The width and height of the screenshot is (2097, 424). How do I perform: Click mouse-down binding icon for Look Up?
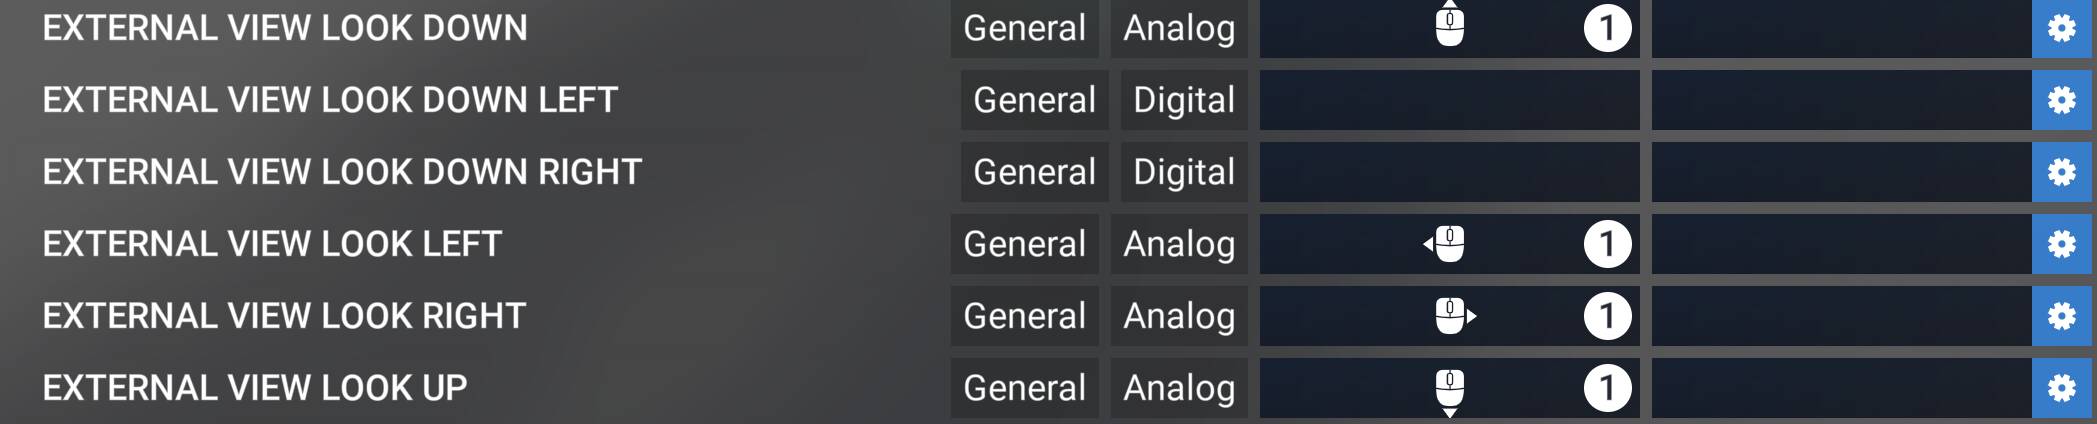(1449, 390)
